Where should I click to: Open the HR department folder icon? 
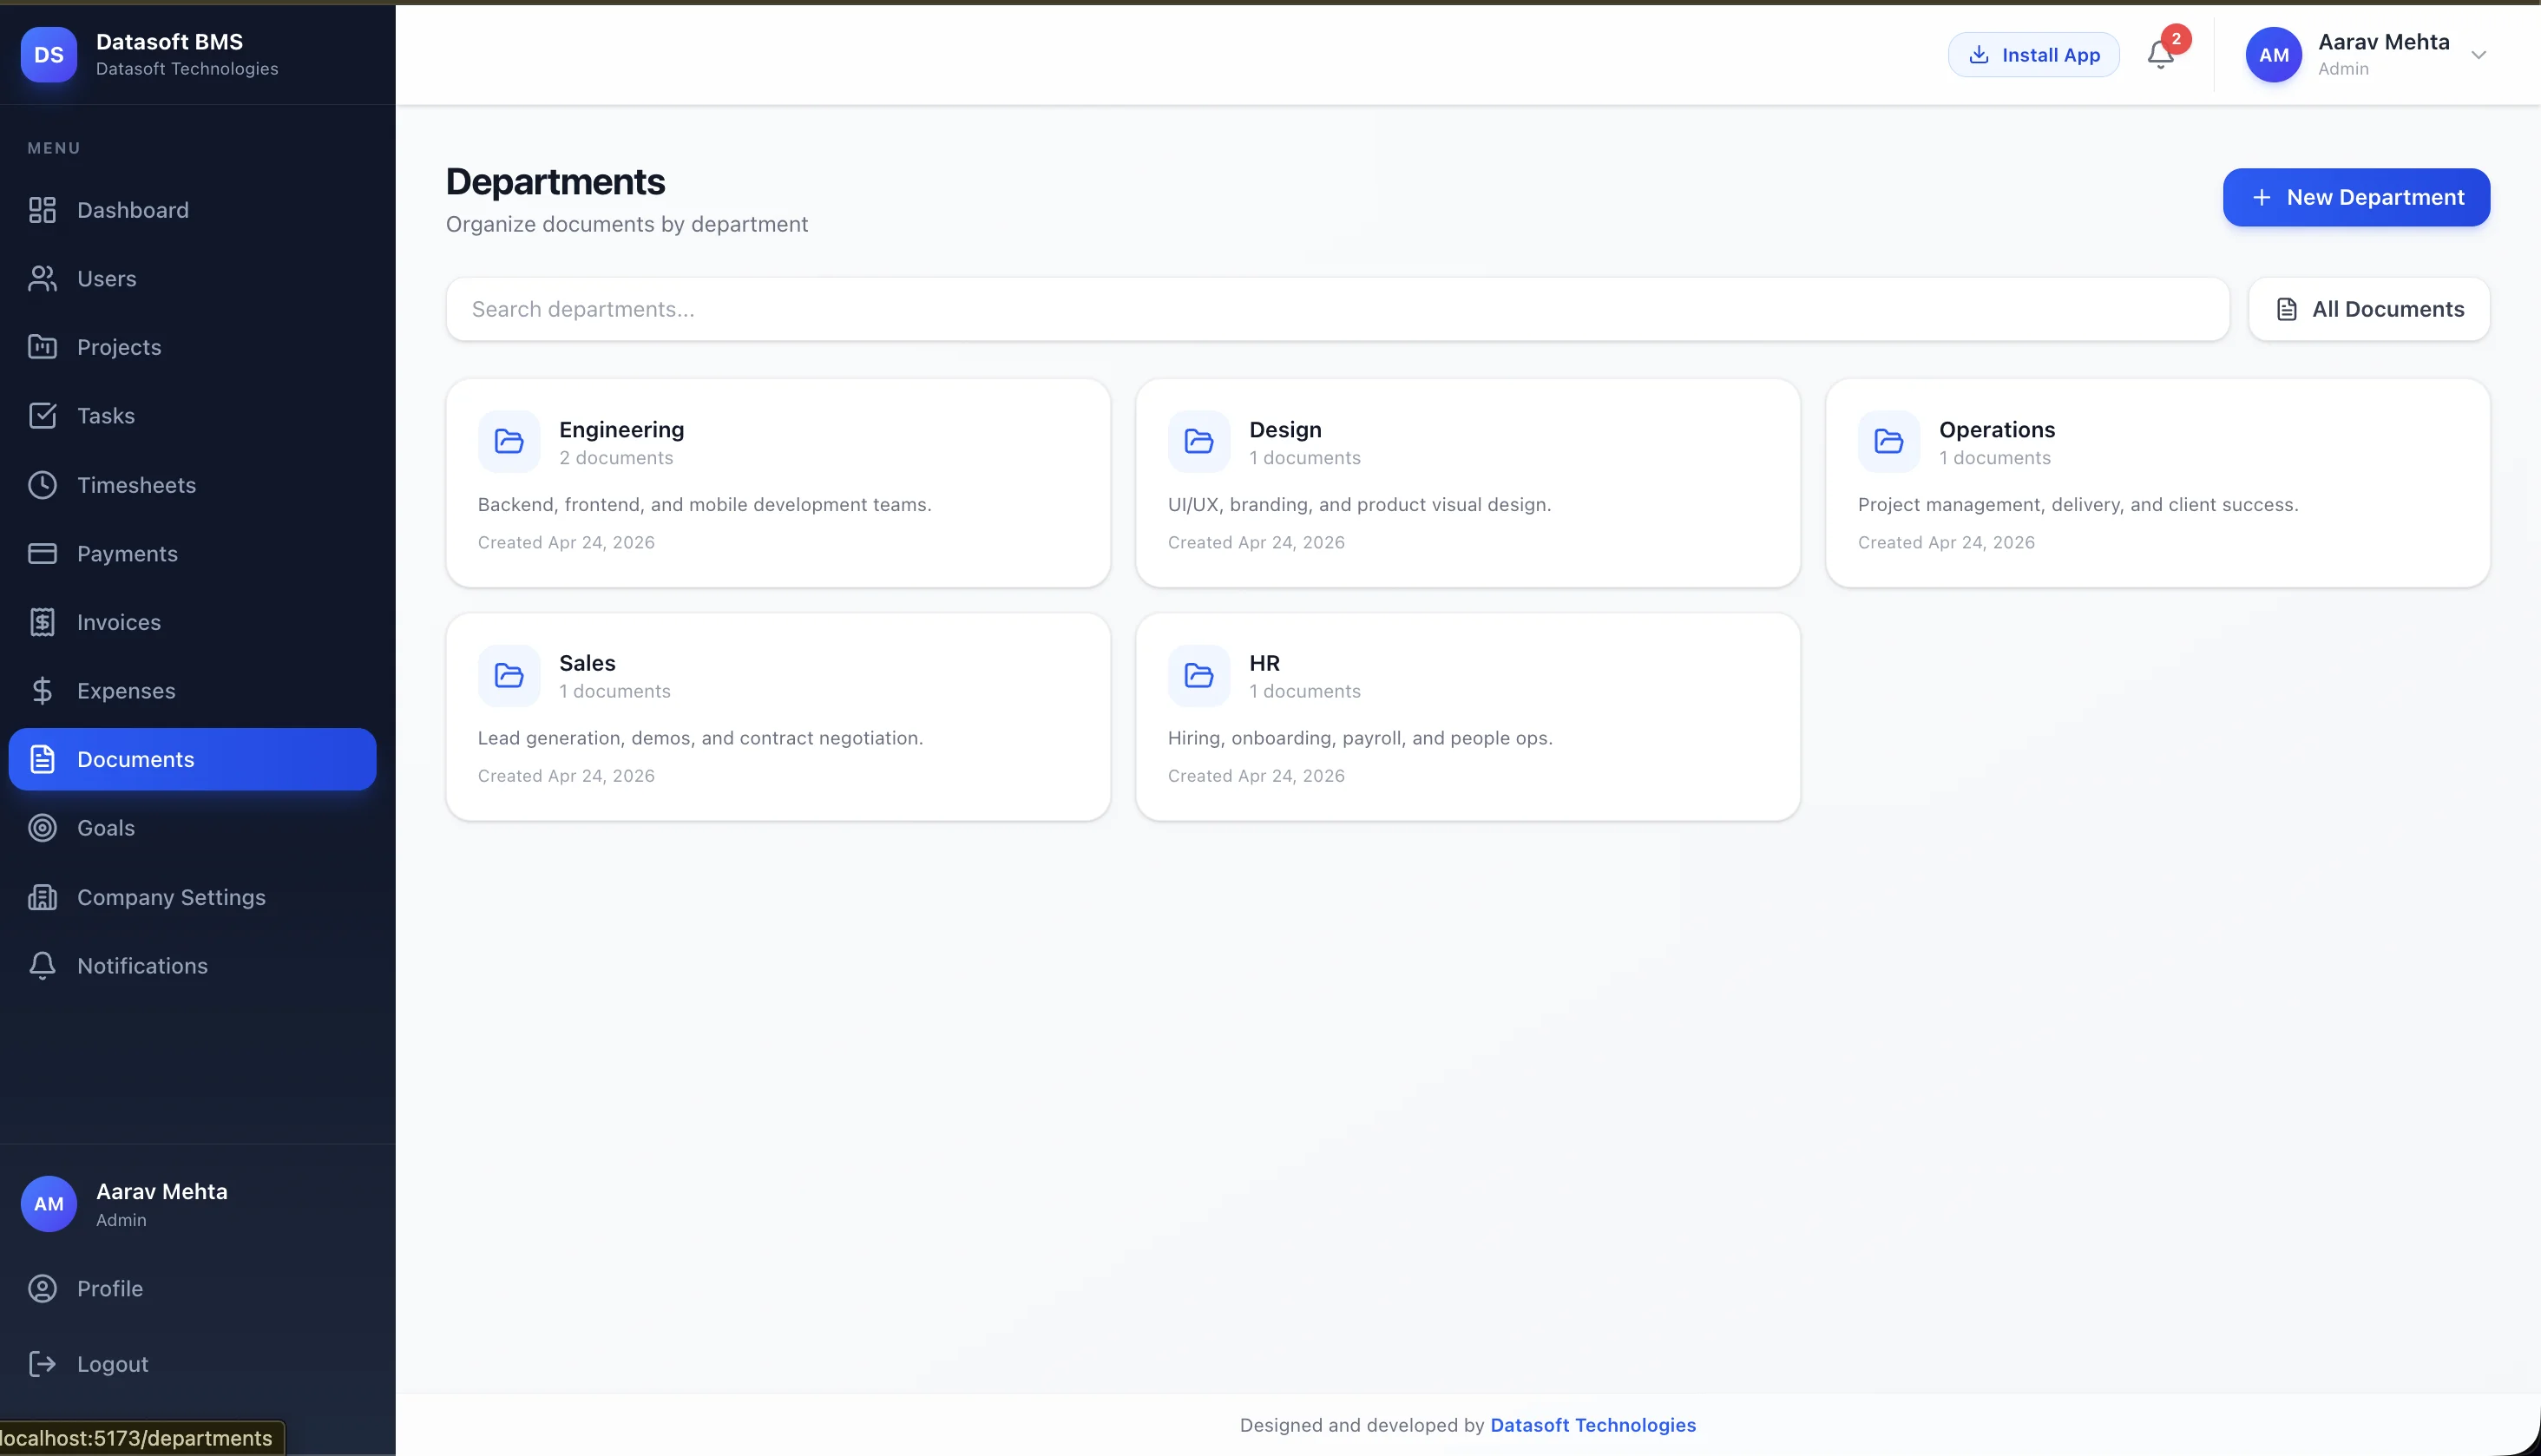coord(1198,675)
